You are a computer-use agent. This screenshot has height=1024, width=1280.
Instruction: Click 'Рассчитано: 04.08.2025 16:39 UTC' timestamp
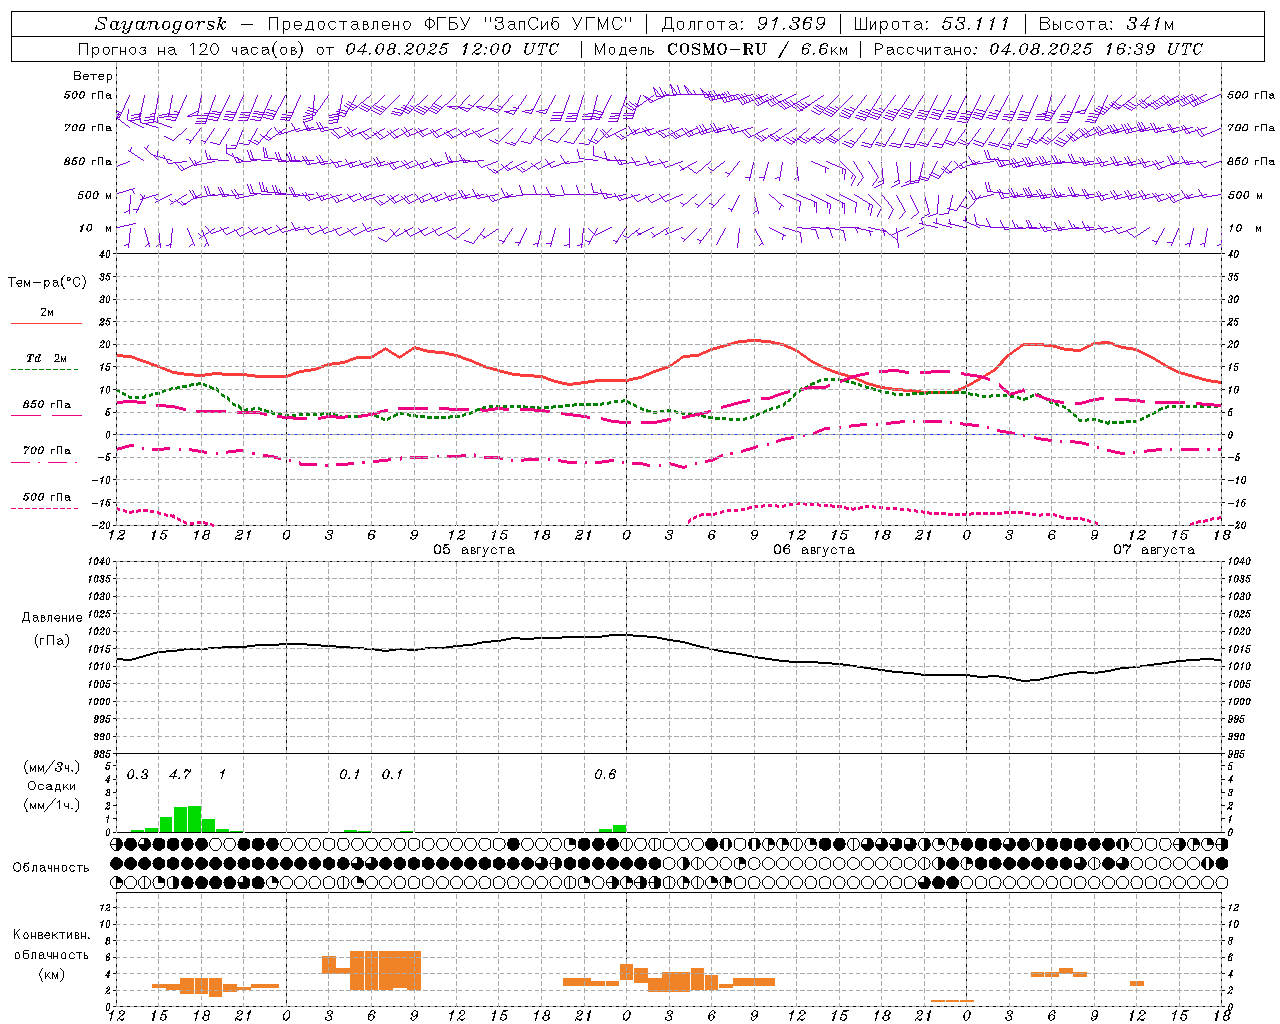click(1038, 49)
